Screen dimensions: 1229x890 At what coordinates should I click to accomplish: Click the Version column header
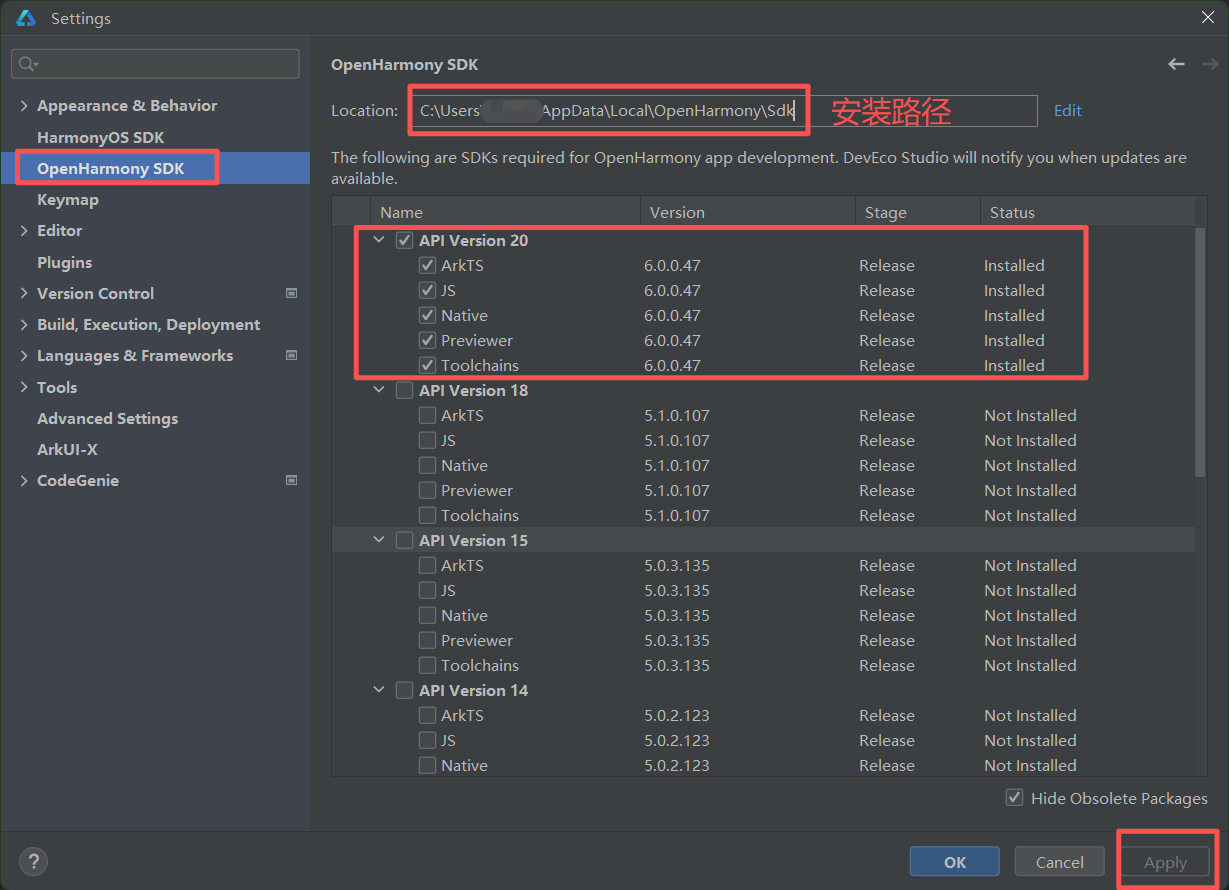[747, 212]
